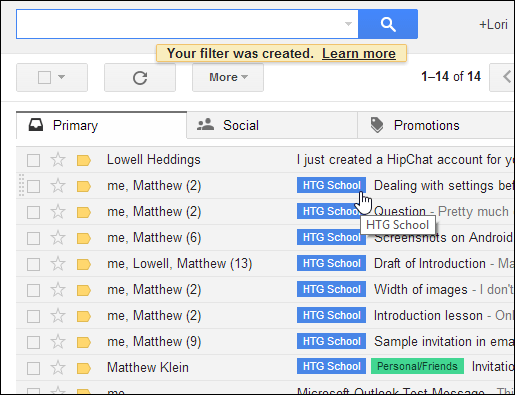Tick checkbox for Dealing with settings email
The image size is (515, 395).
(33, 186)
